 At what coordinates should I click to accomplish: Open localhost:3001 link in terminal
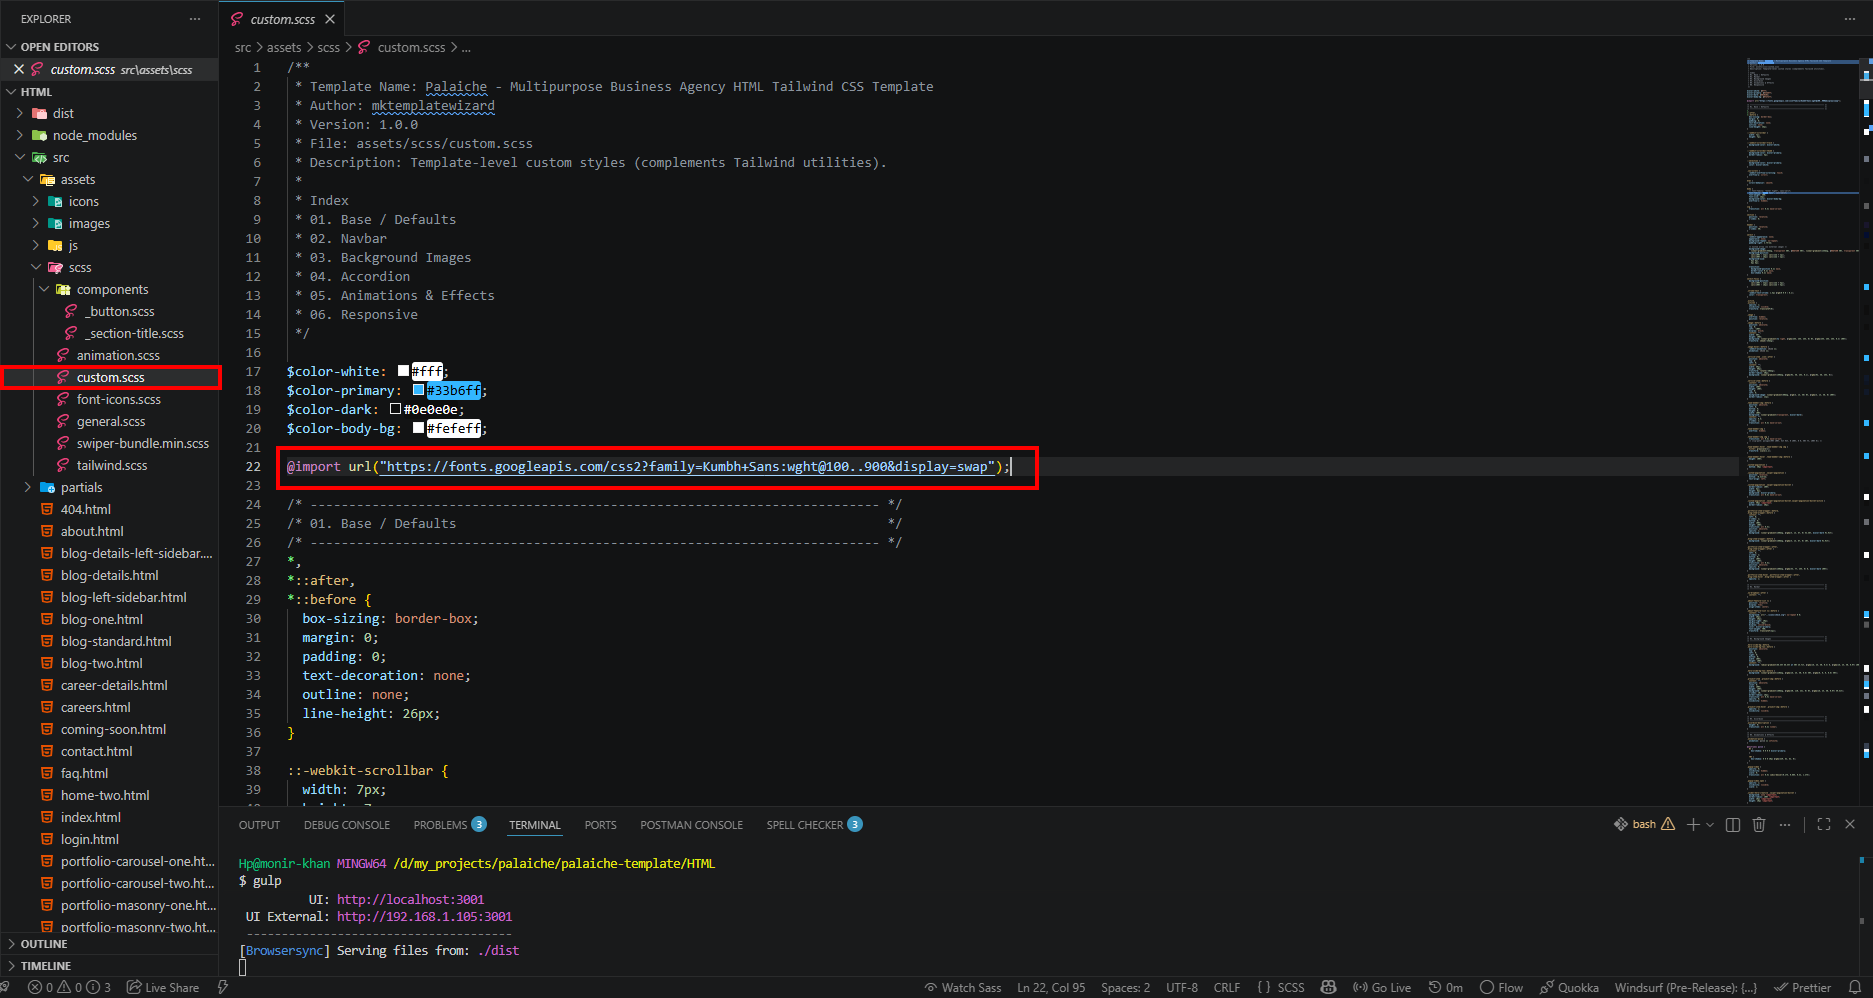pos(410,899)
